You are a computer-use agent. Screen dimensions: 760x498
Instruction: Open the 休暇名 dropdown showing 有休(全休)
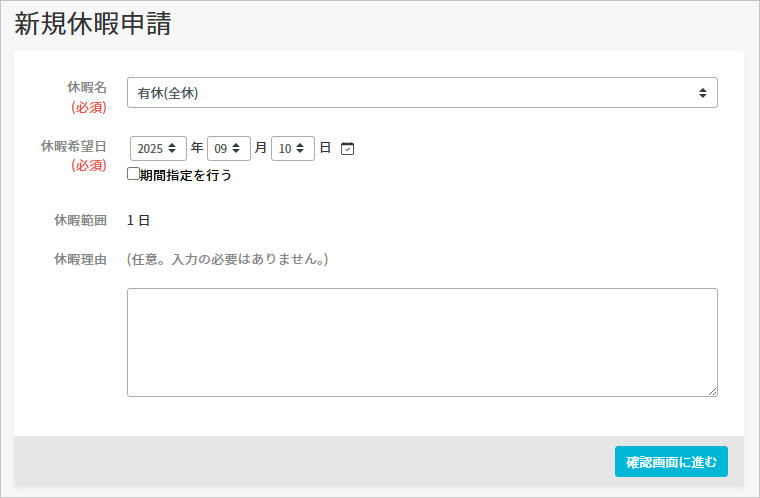(421, 93)
